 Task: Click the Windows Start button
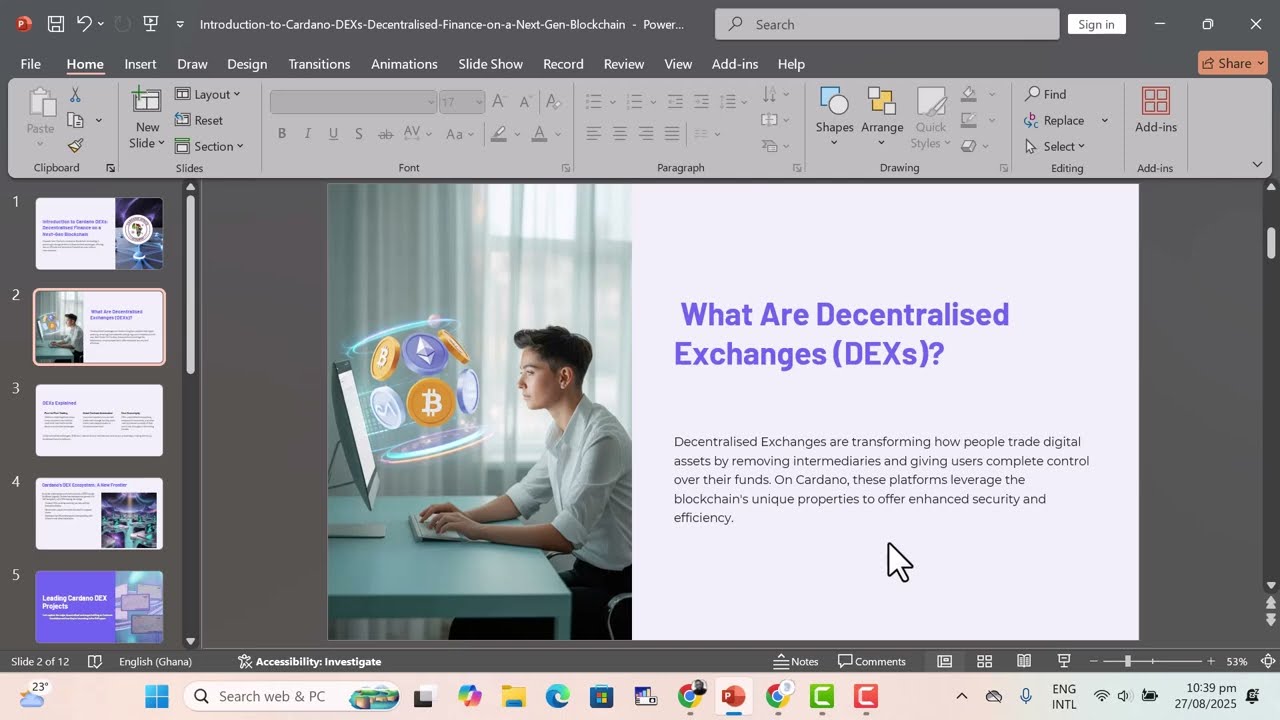157,696
